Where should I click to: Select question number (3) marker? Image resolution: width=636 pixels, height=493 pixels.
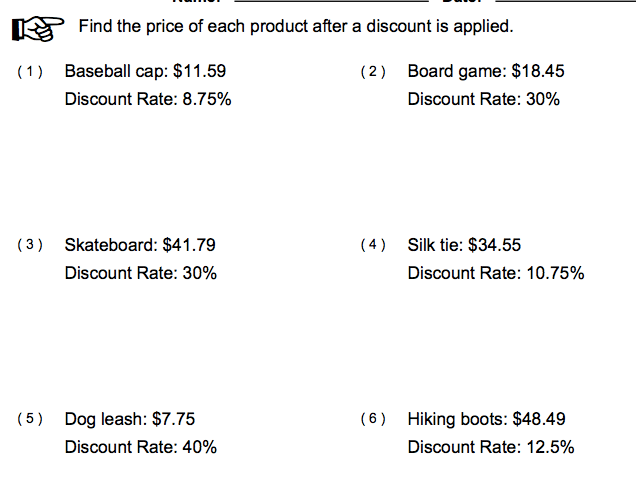click(32, 245)
